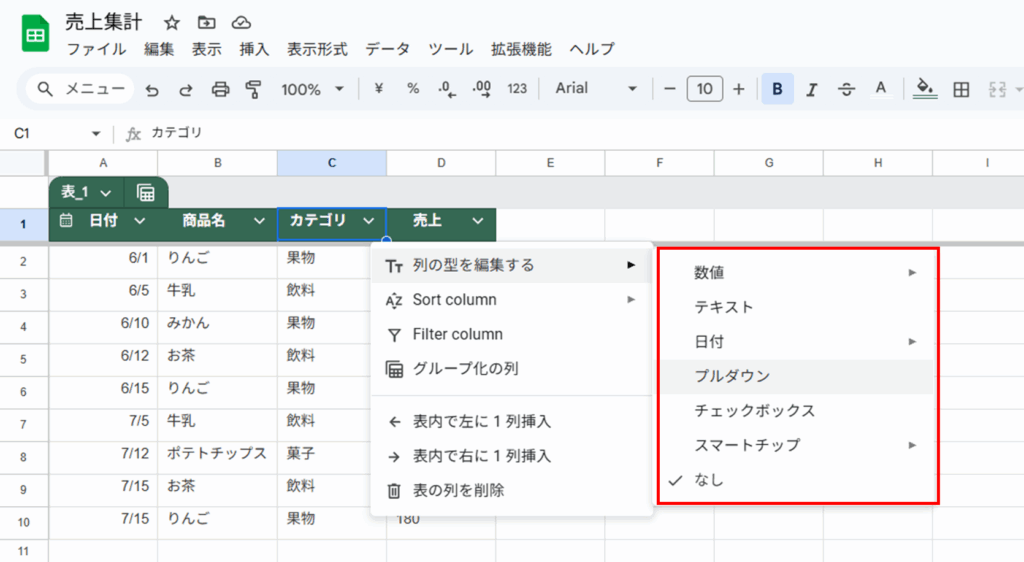Image resolution: width=1024 pixels, height=562 pixels.
Task: Choose グループ化の列 option
Action: click(x=511, y=369)
